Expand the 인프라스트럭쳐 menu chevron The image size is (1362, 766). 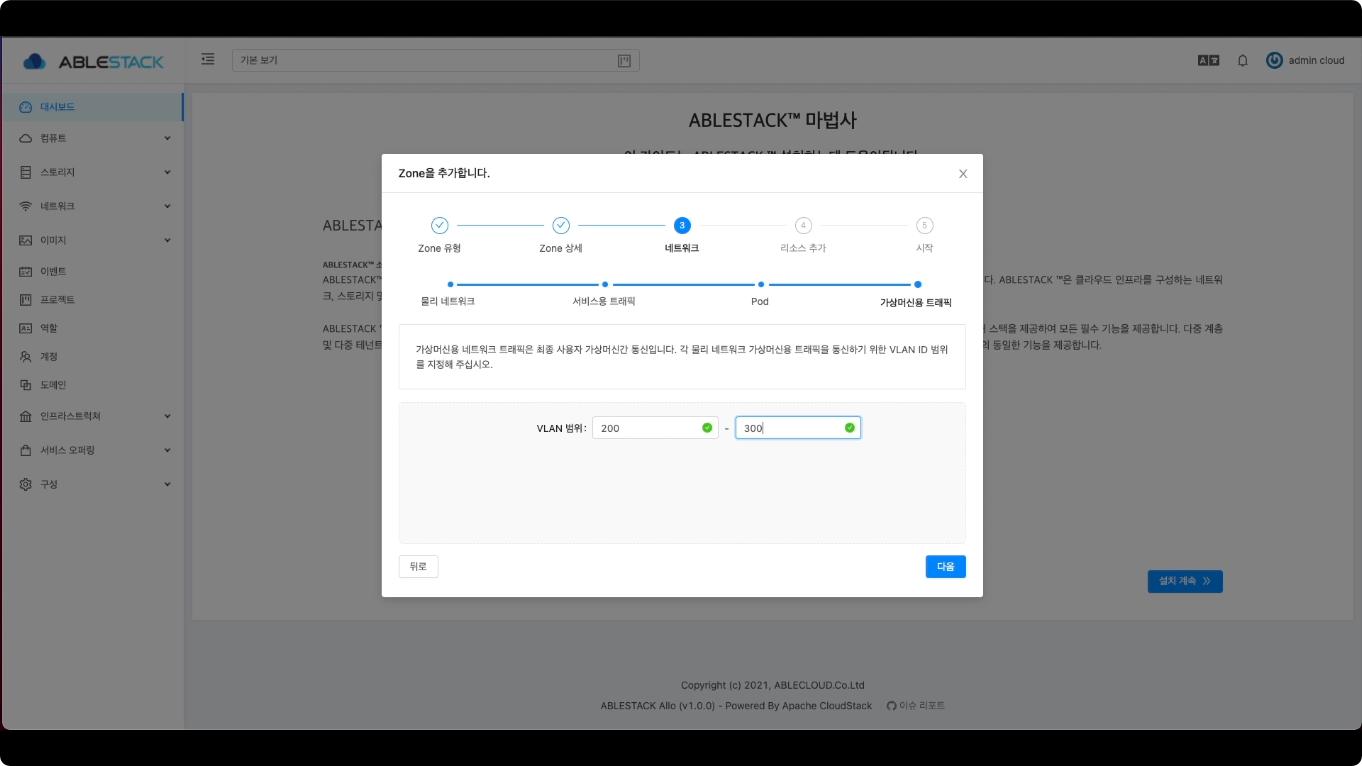167,416
